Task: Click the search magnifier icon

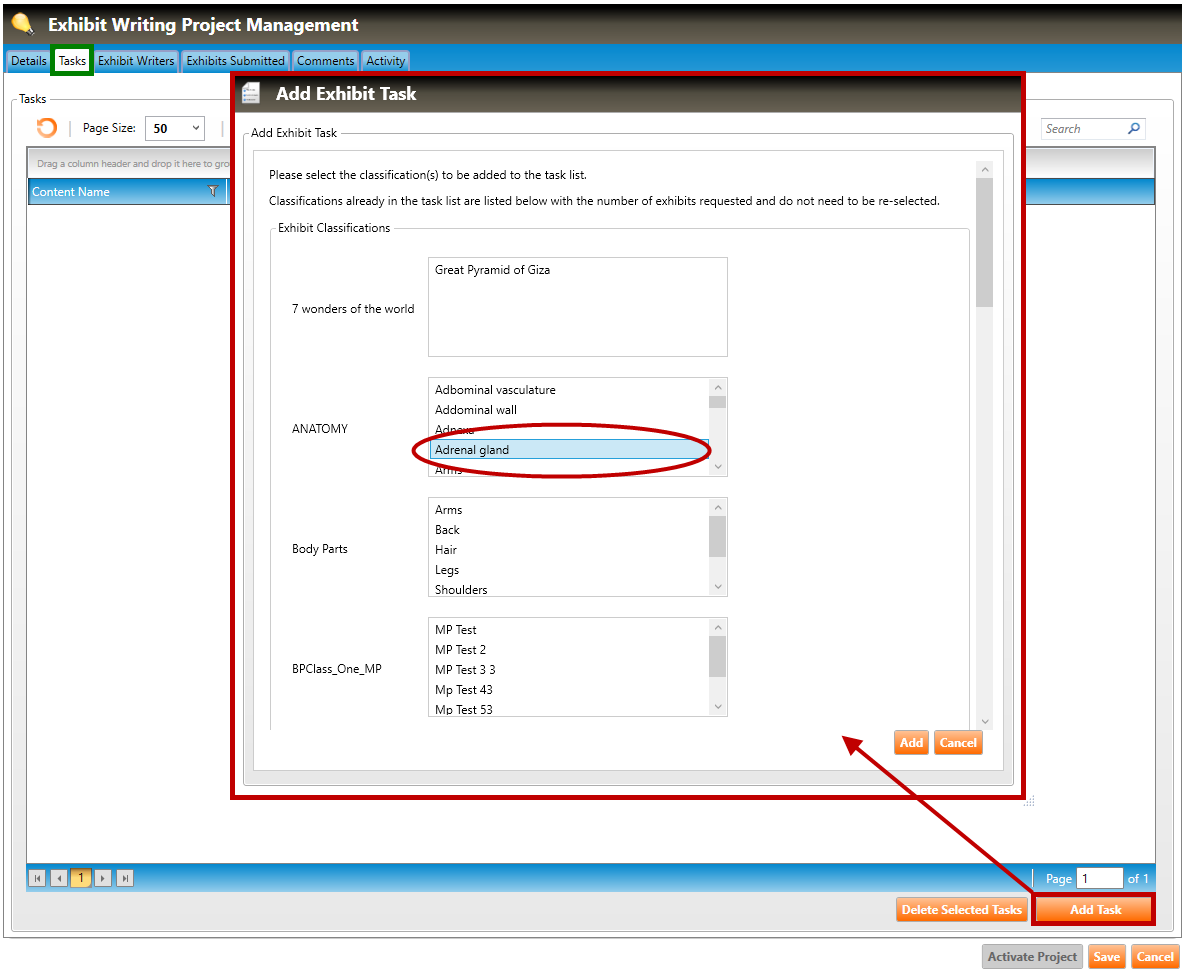Action: pyautogui.click(x=1133, y=129)
